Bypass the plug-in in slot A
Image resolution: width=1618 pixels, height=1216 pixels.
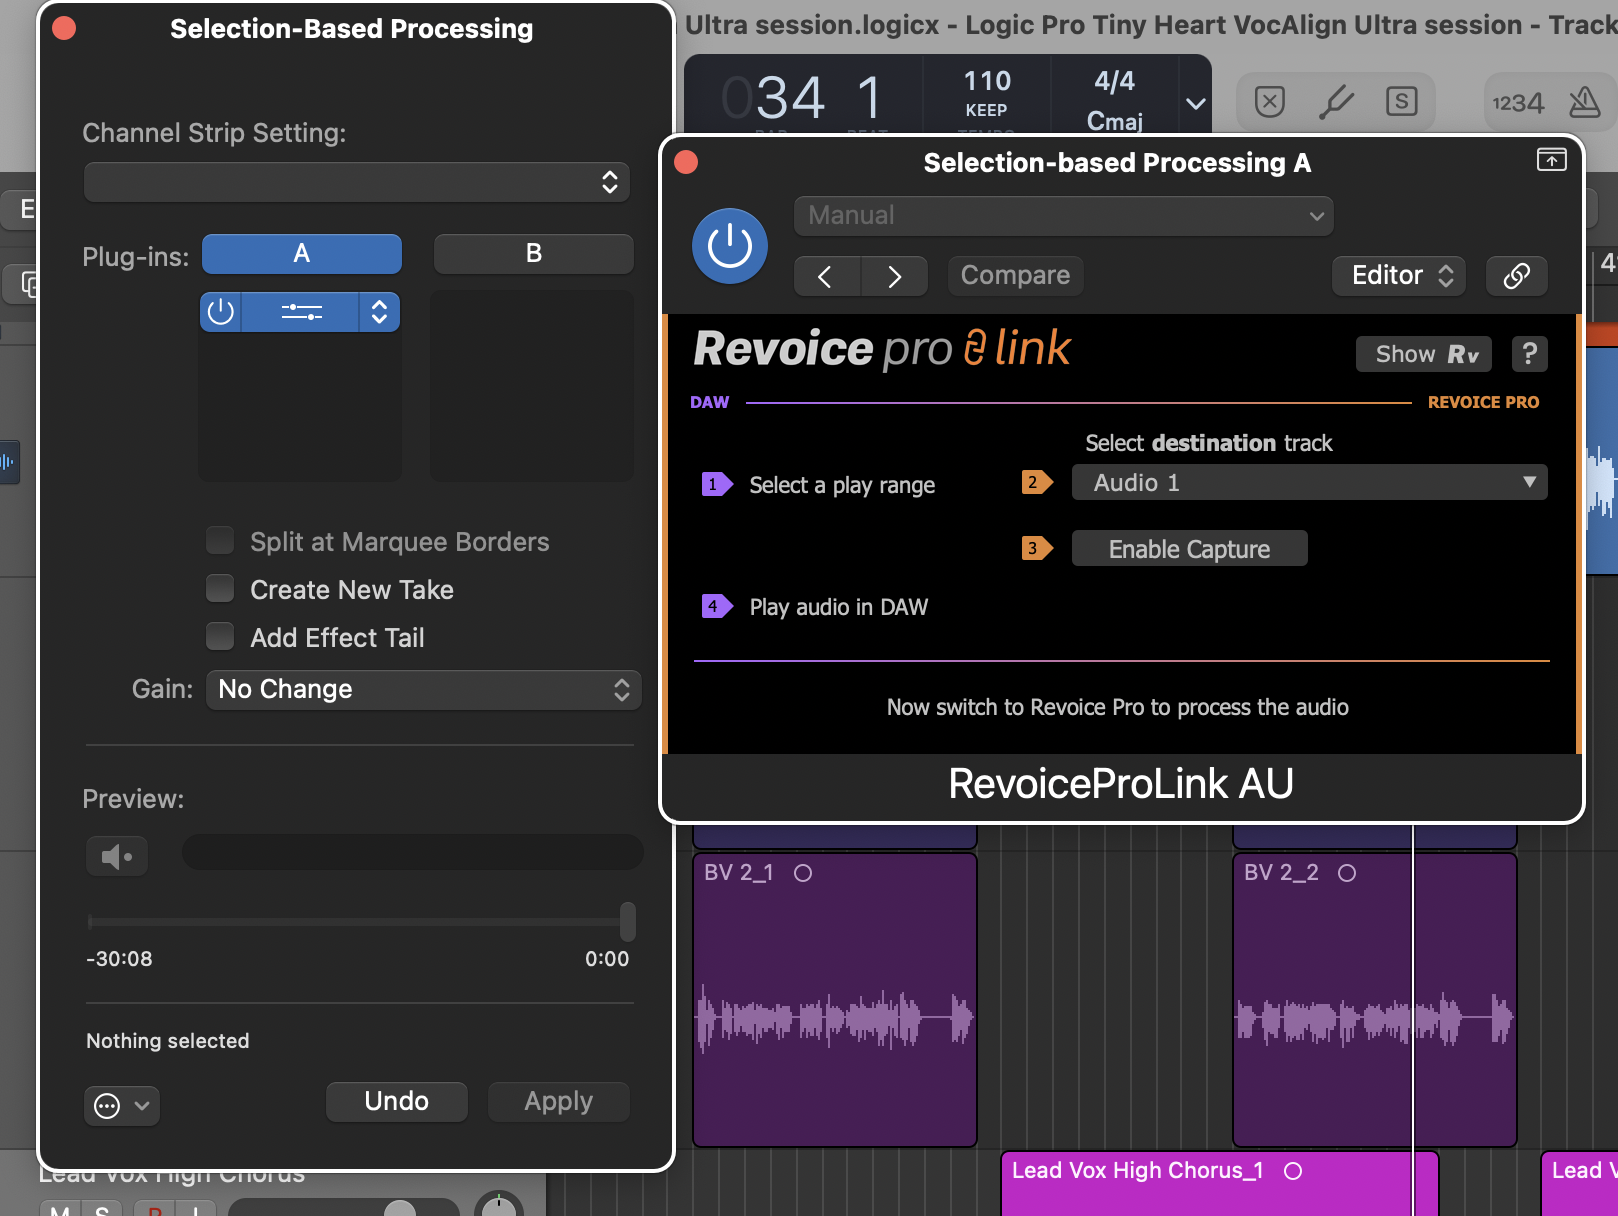(221, 312)
